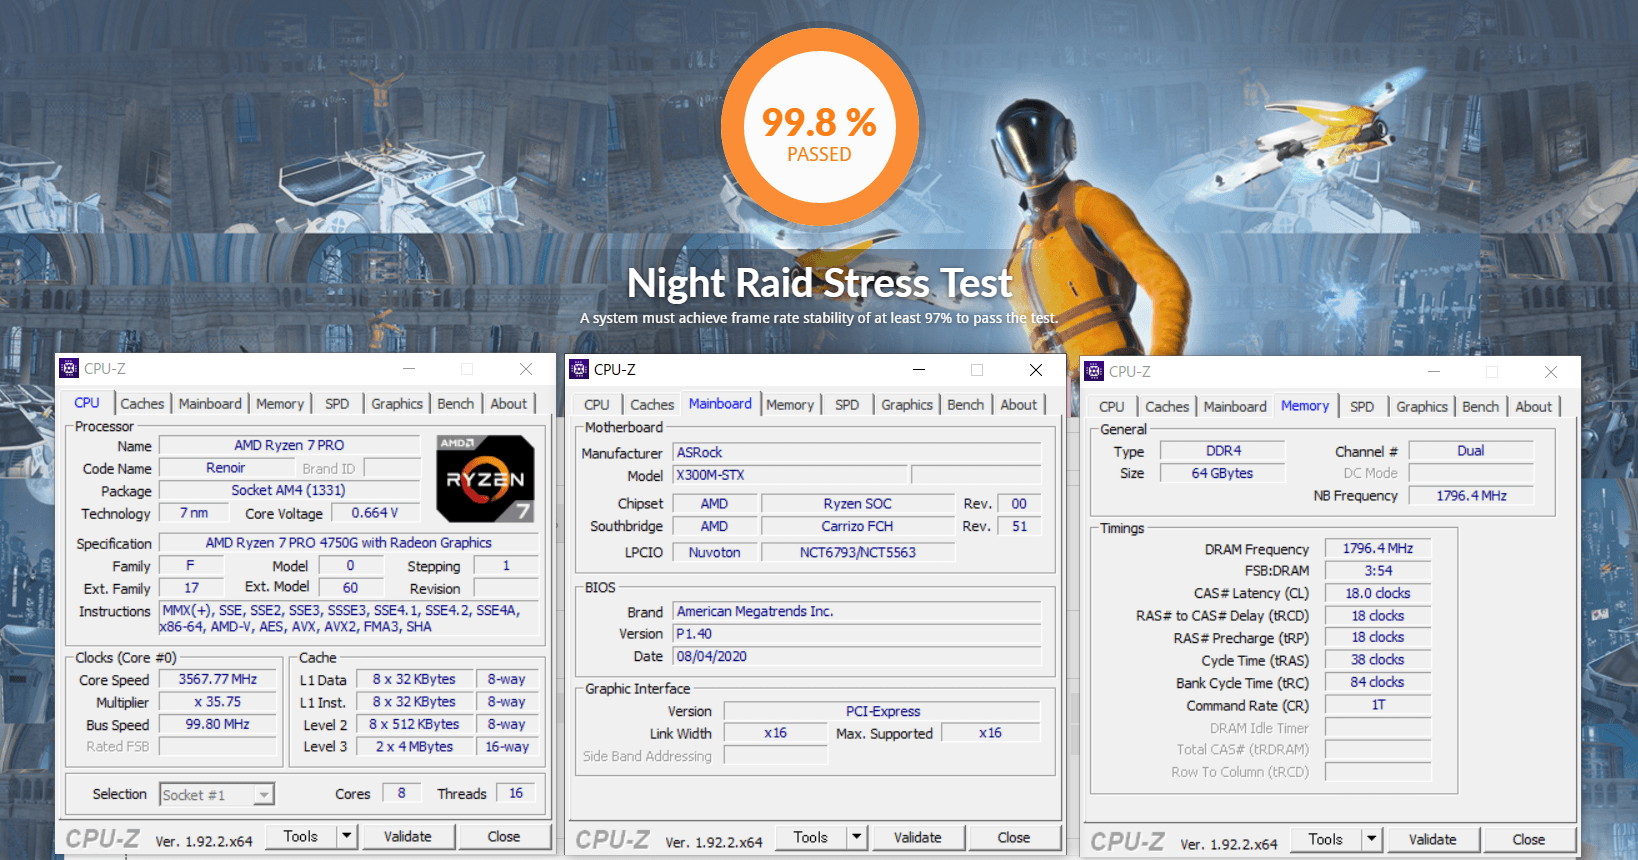Click Tools button in middle CPU-Z window

(811, 837)
